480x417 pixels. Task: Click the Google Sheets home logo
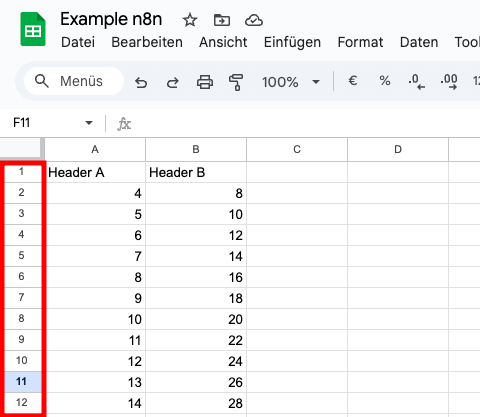(x=33, y=29)
